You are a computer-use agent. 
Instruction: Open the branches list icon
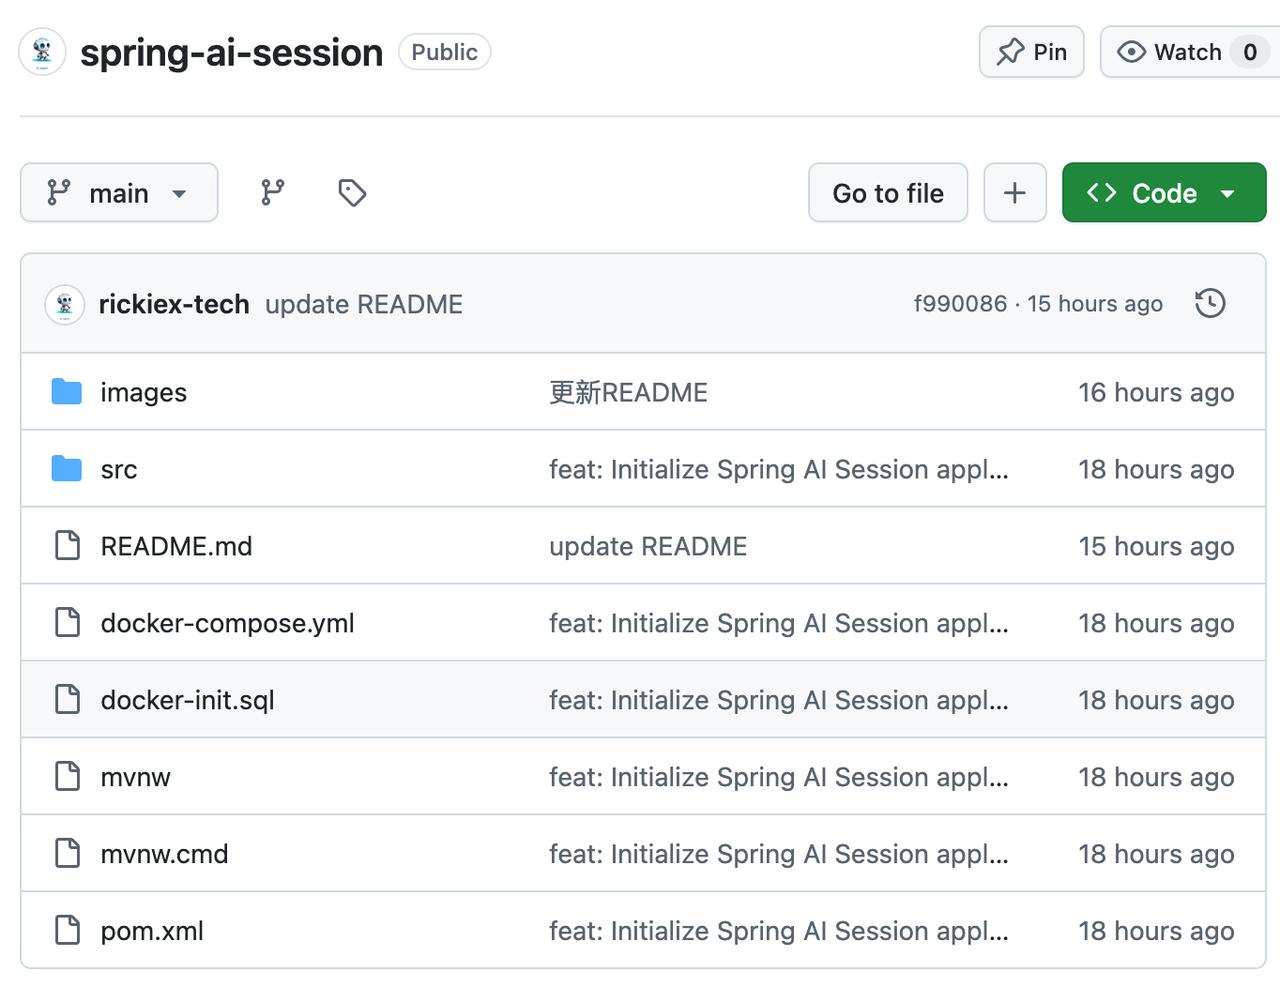(273, 192)
